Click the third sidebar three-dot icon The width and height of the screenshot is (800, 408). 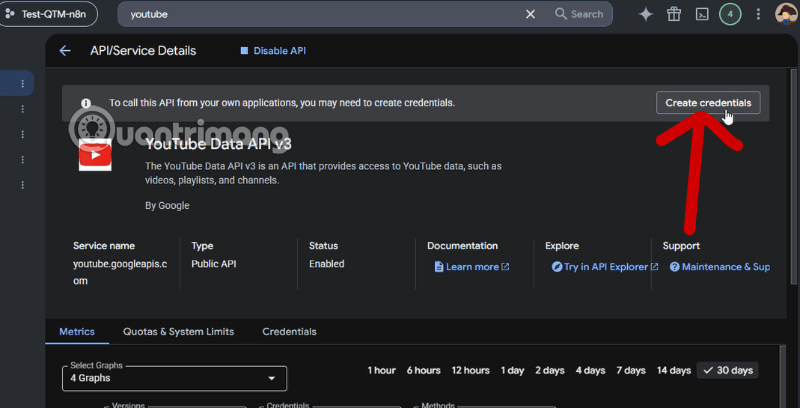[22, 134]
